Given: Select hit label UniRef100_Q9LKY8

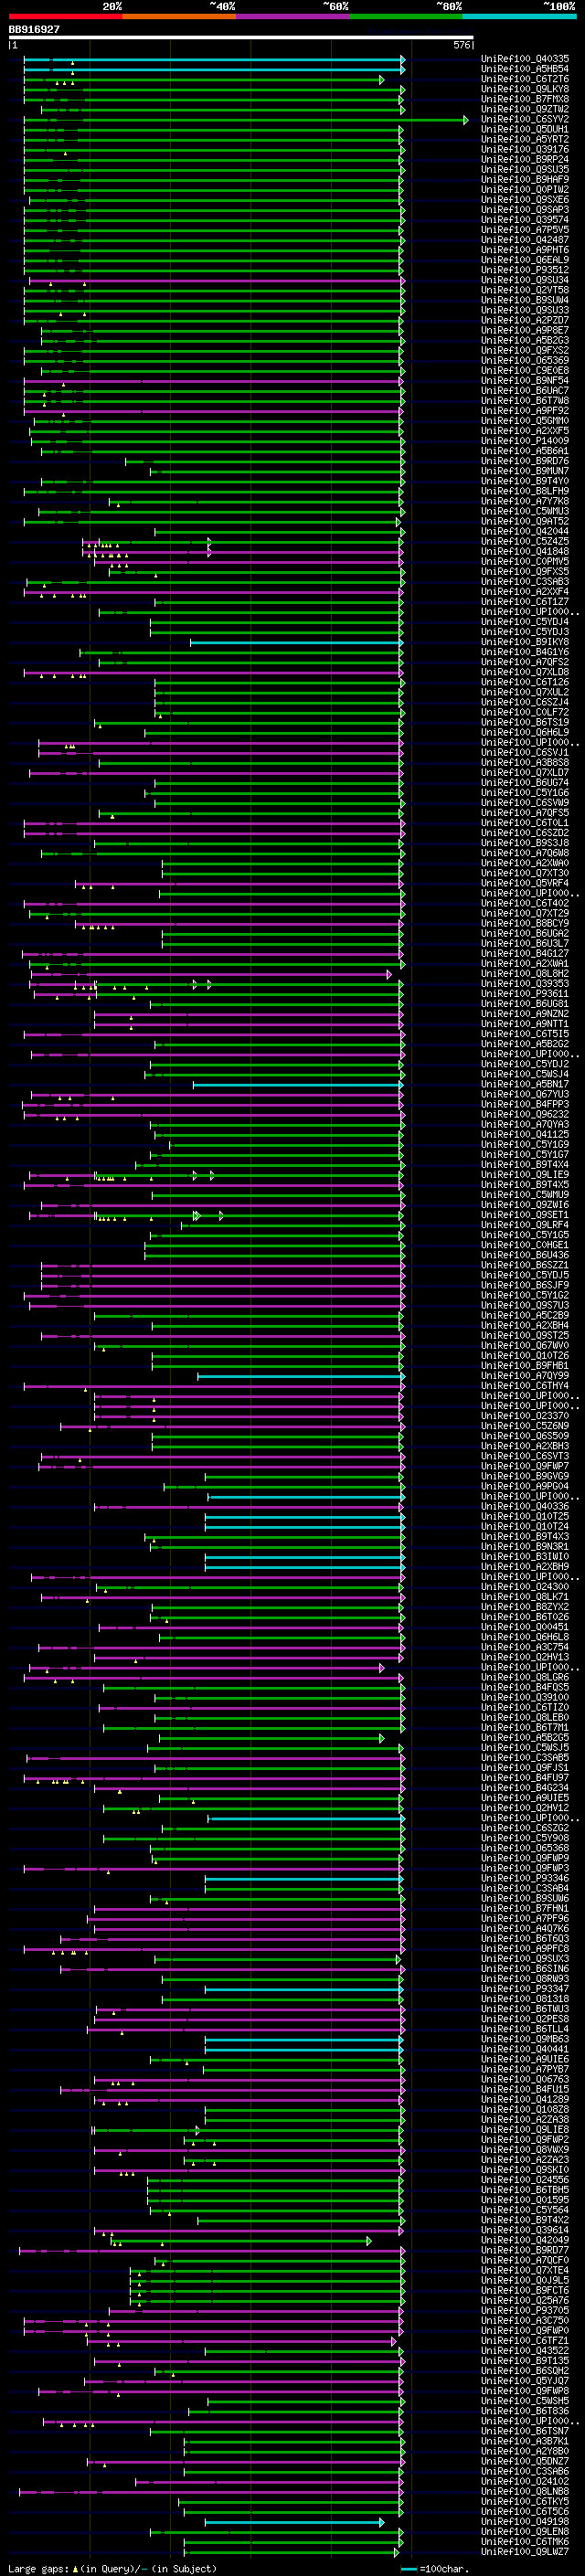Looking at the screenshot, I should [x=525, y=89].
